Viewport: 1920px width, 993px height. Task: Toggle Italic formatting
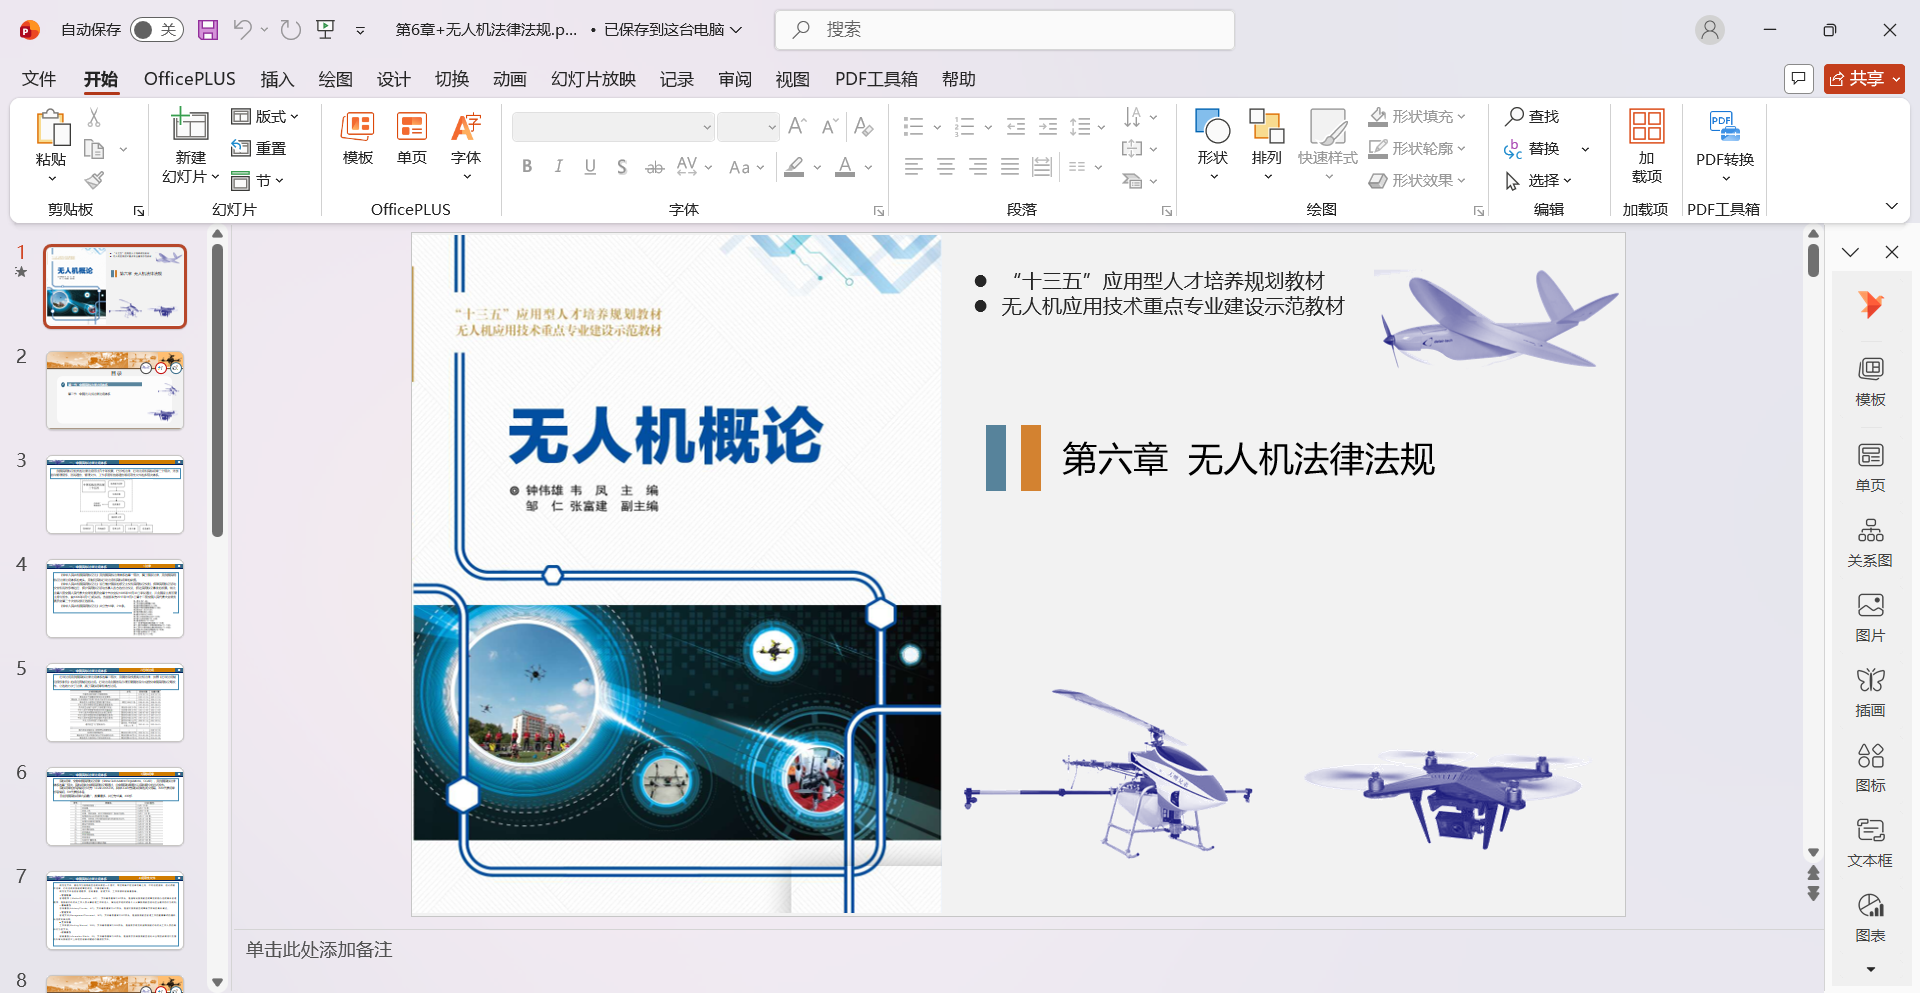point(559,167)
